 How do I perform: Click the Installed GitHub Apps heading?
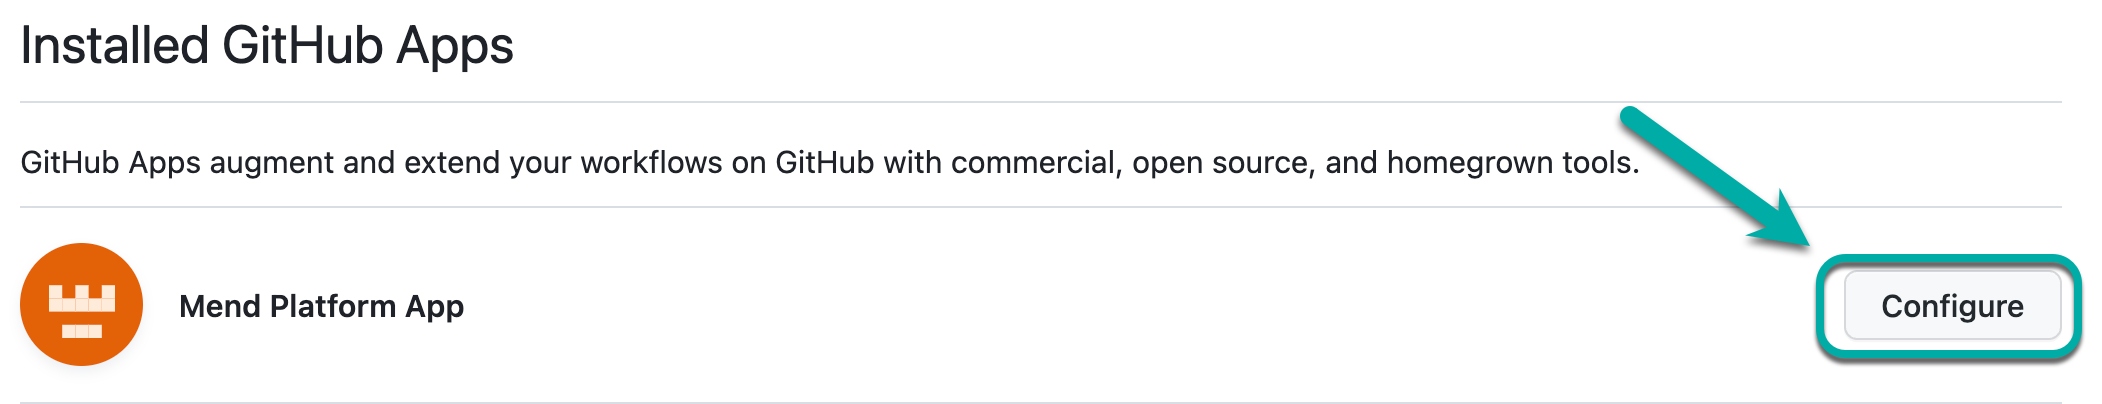coord(267,46)
